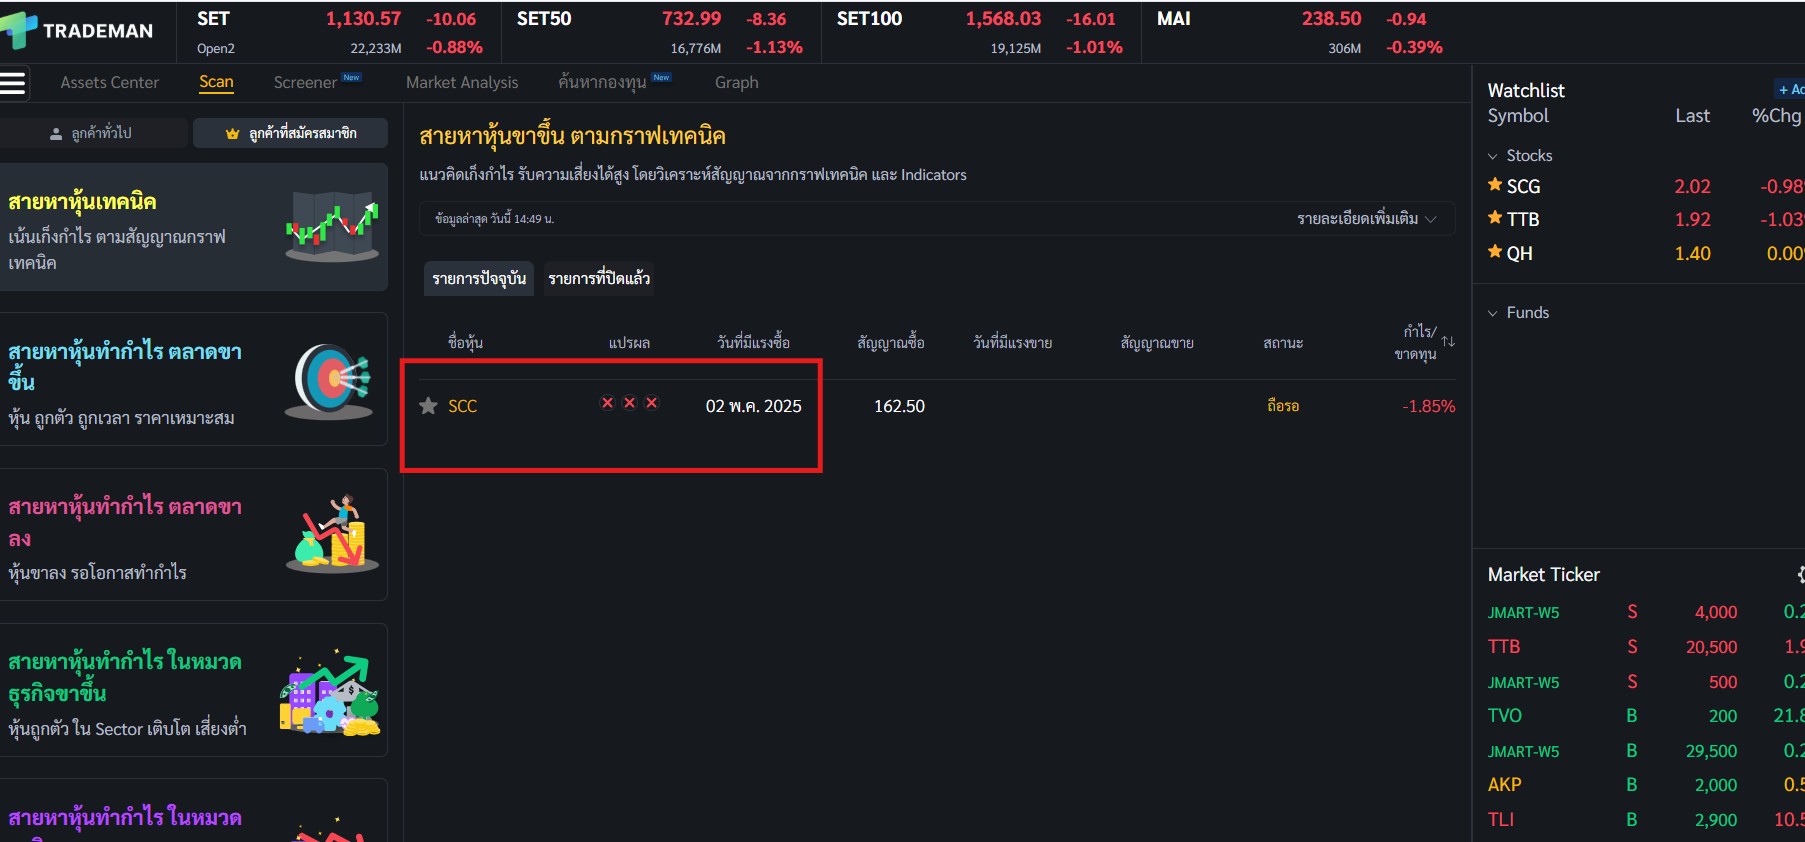Image resolution: width=1805 pixels, height=842 pixels.
Task: Click AKP in Market Ticker
Action: [1504, 785]
